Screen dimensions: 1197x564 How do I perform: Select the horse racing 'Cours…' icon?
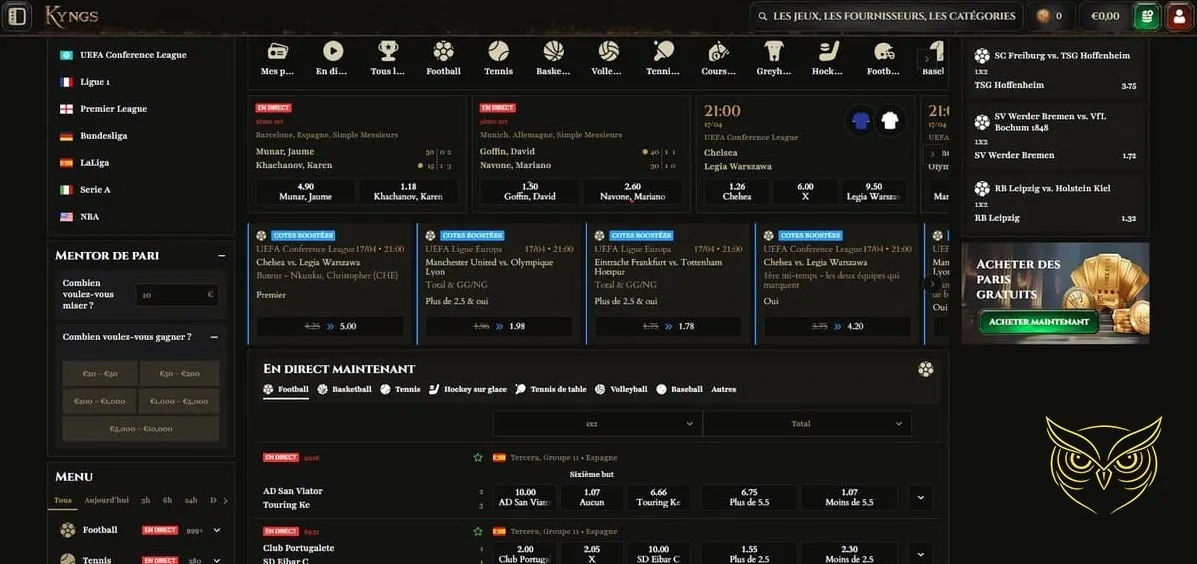coord(718,59)
